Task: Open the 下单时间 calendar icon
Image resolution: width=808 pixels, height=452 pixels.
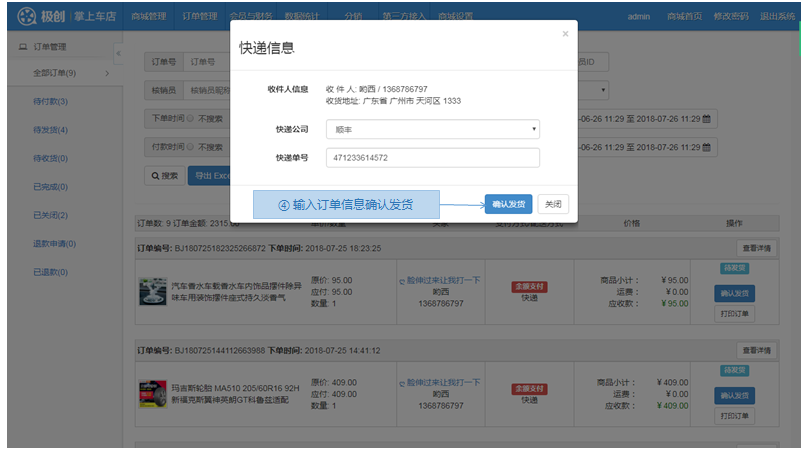Action: coord(706,119)
